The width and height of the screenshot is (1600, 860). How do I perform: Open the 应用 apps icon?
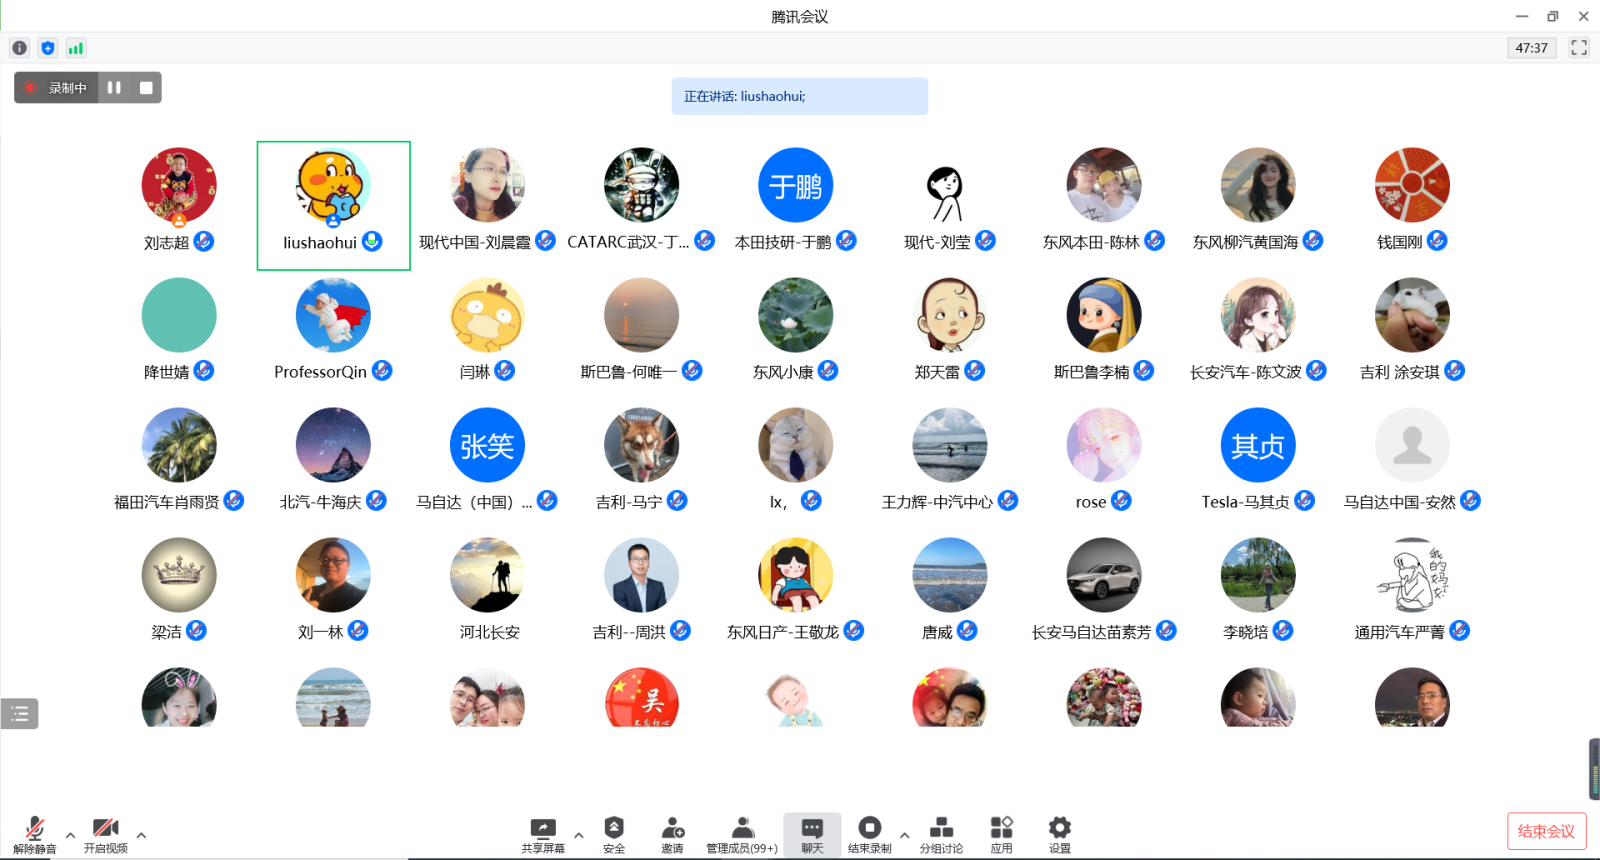click(x=1001, y=834)
